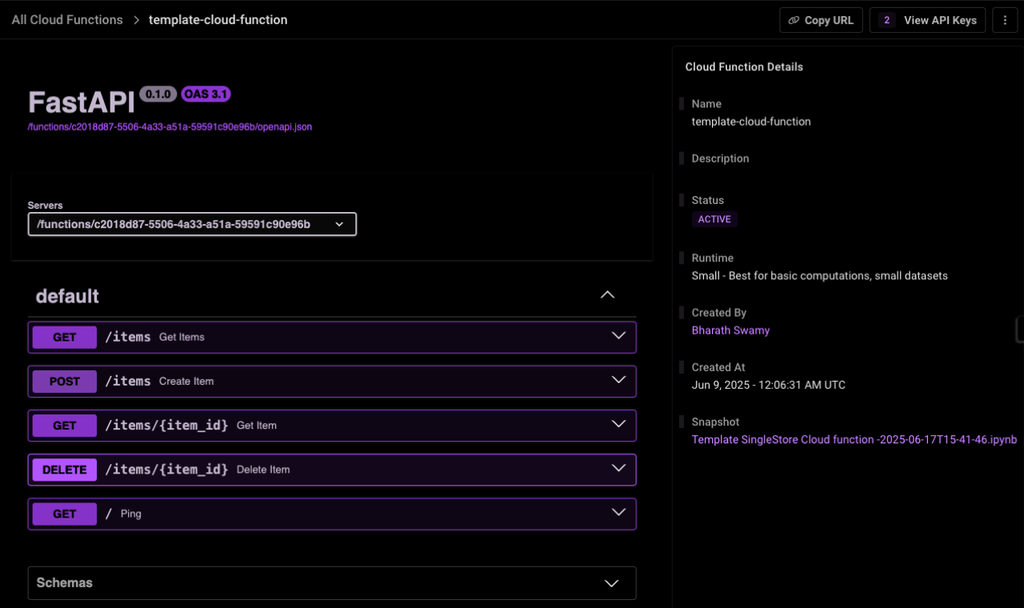This screenshot has width=1024, height=608.
Task: Expand the DELETE /items/{item_id} Delete Item operation
Action: point(618,468)
